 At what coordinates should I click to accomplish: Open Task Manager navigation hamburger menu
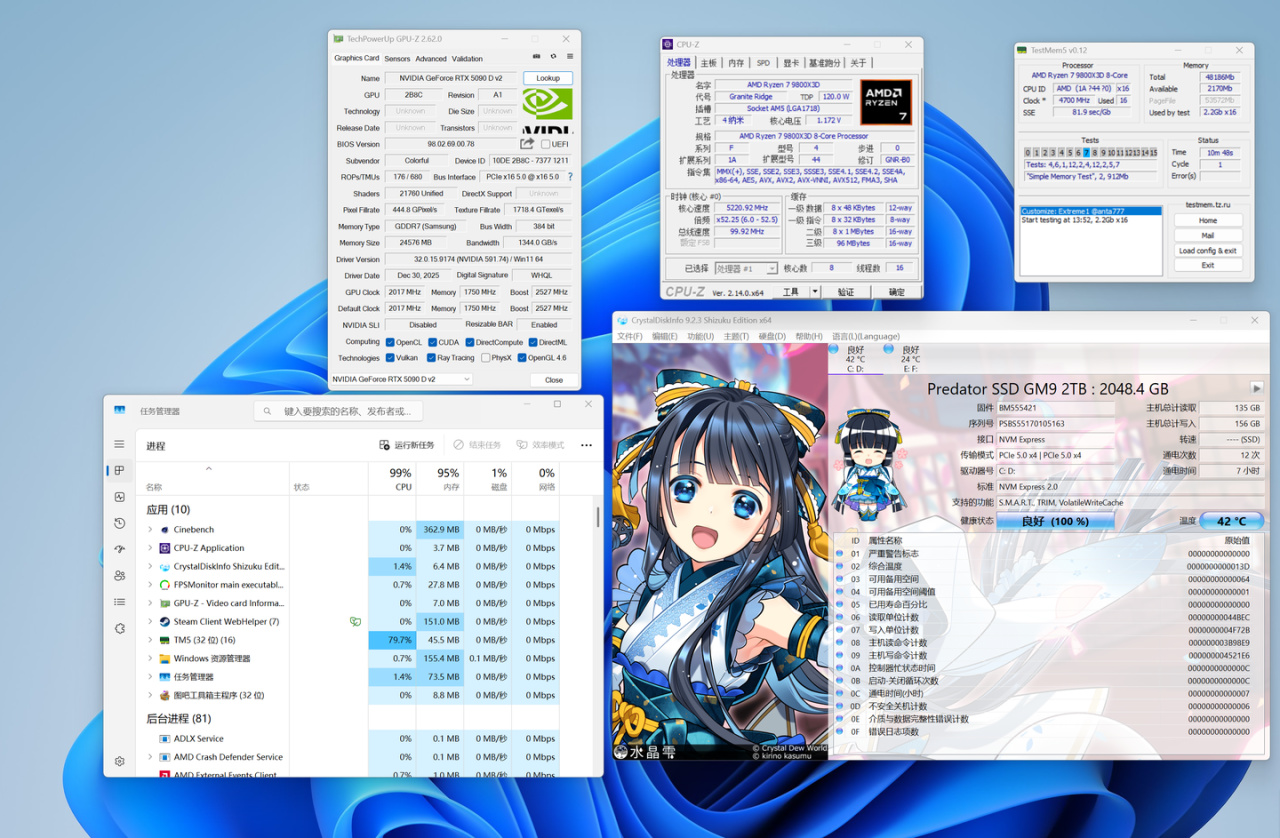120,444
